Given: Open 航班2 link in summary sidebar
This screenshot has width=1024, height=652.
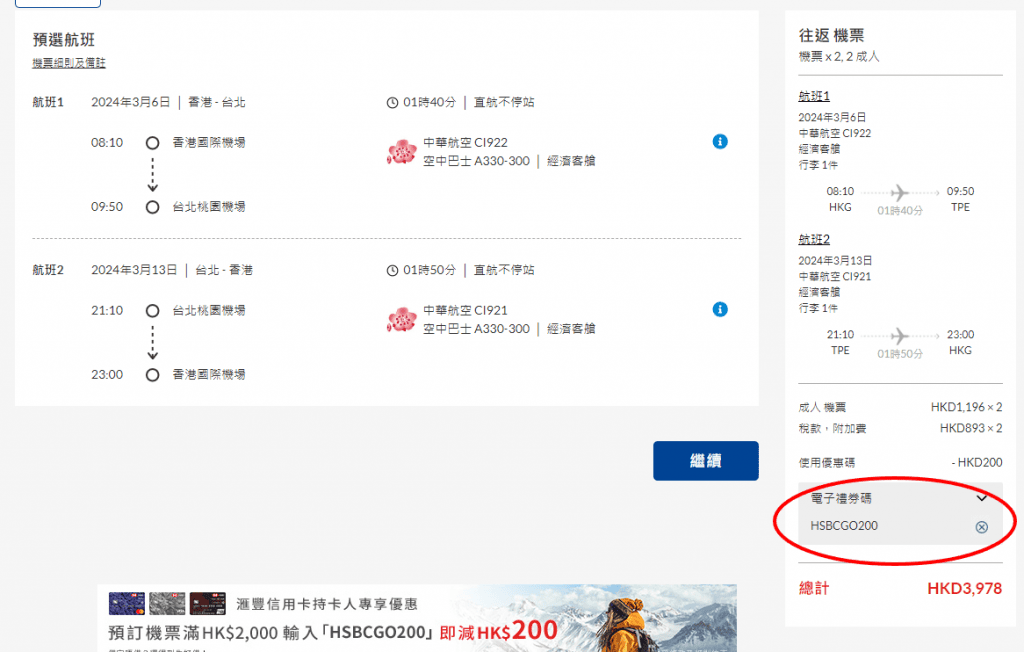Looking at the screenshot, I should [x=814, y=239].
